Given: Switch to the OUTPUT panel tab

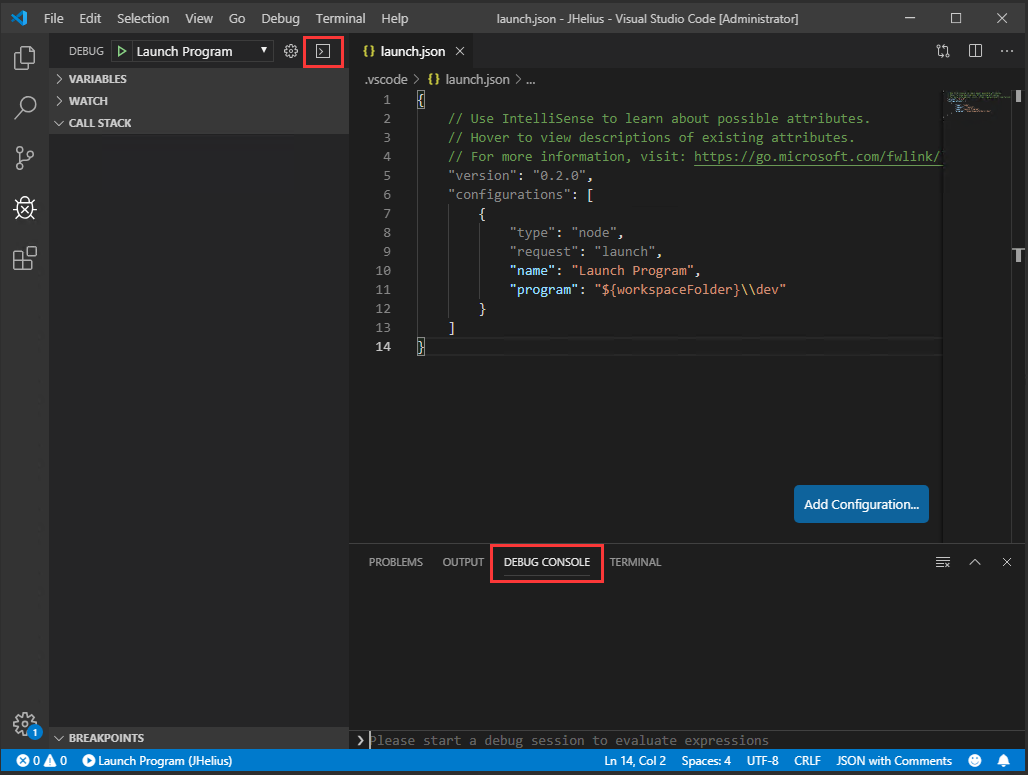Looking at the screenshot, I should pyautogui.click(x=463, y=562).
